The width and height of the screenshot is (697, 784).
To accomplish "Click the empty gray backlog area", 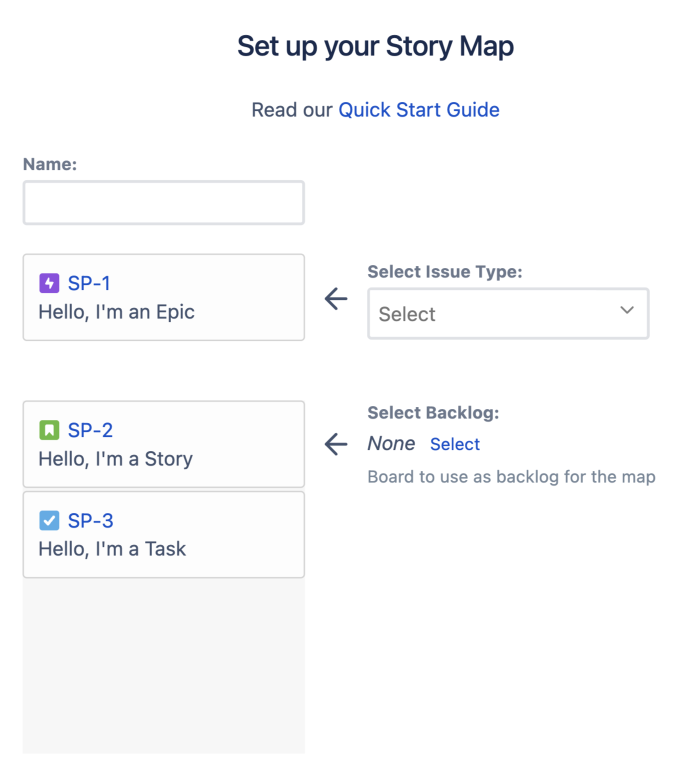I will pyautogui.click(x=164, y=666).
